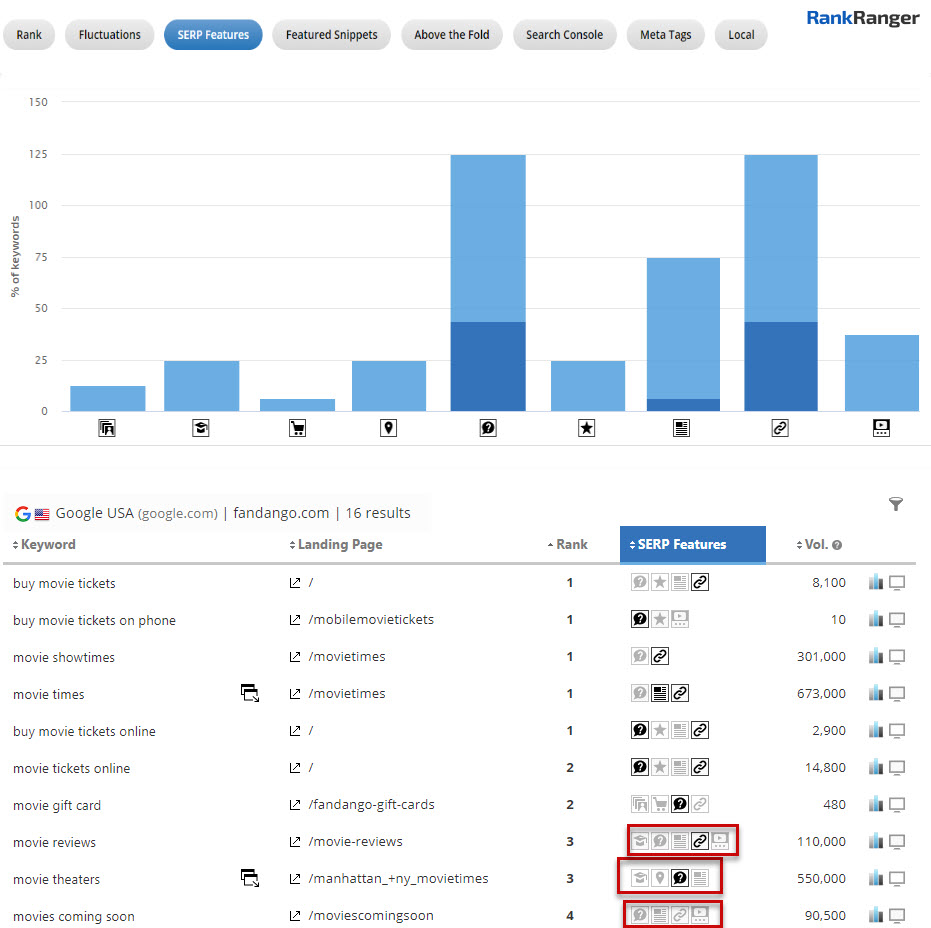Click video icon in movie reviews row
The height and width of the screenshot is (928, 931).
pyautogui.click(x=720, y=841)
